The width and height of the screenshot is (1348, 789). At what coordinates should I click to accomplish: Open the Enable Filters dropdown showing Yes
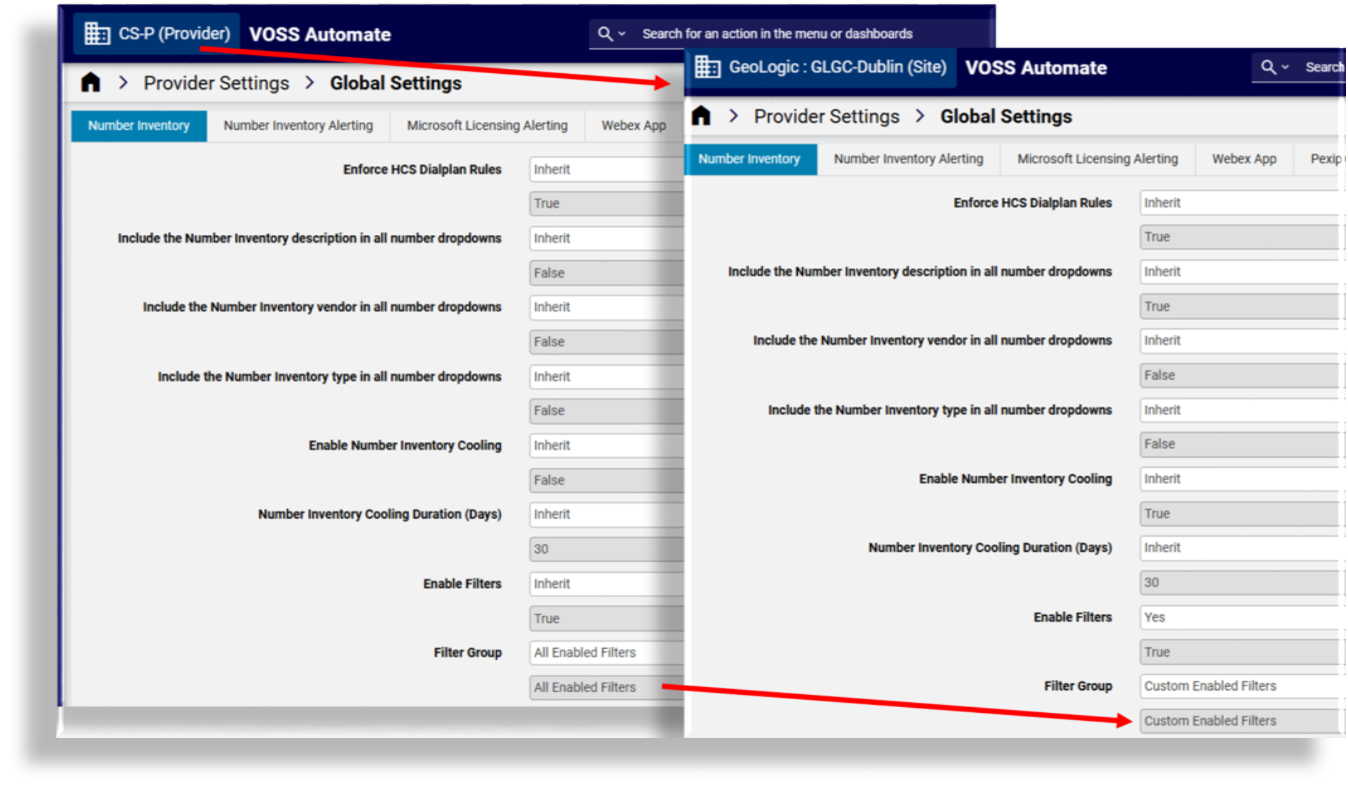click(1240, 617)
